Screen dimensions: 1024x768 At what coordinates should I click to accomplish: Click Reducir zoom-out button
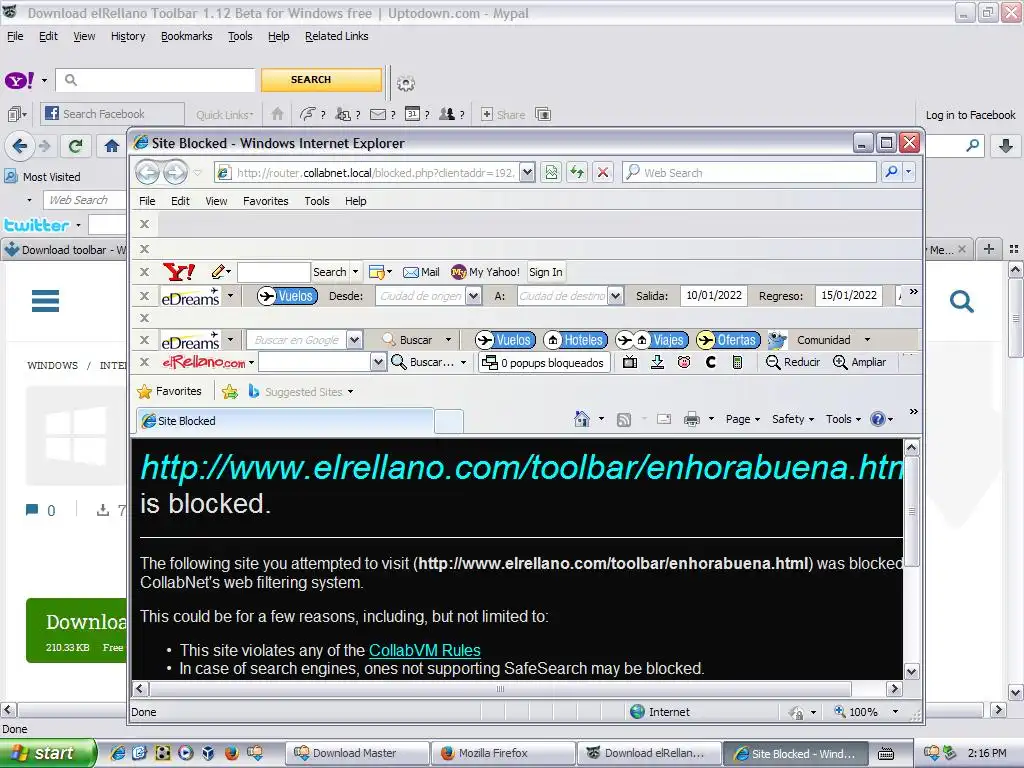click(793, 362)
